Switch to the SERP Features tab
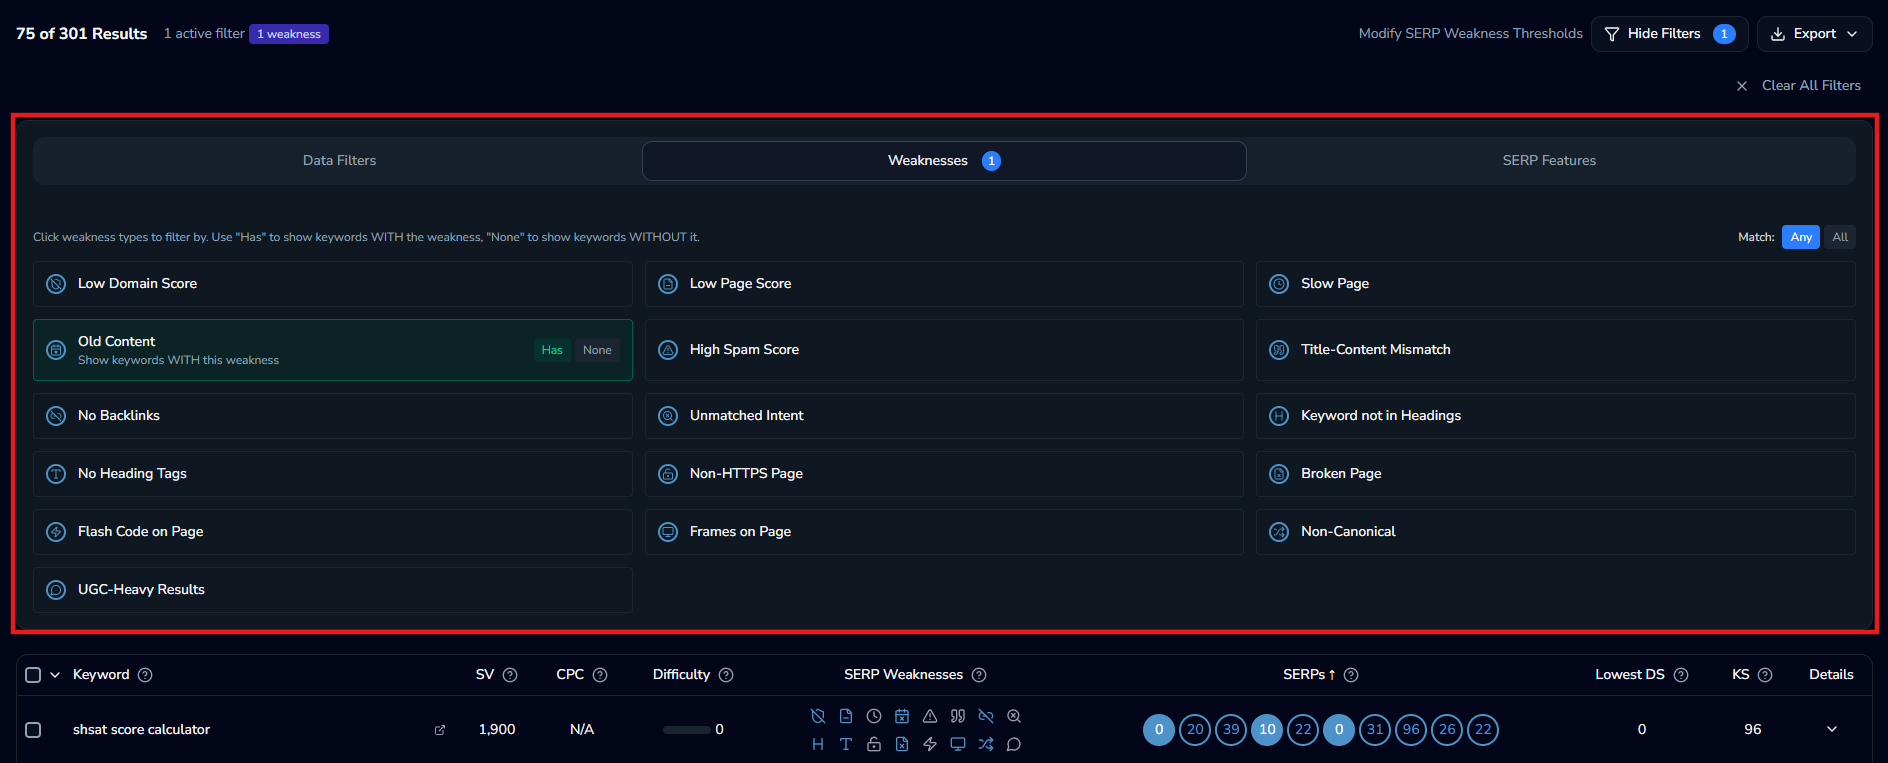 pyautogui.click(x=1549, y=161)
